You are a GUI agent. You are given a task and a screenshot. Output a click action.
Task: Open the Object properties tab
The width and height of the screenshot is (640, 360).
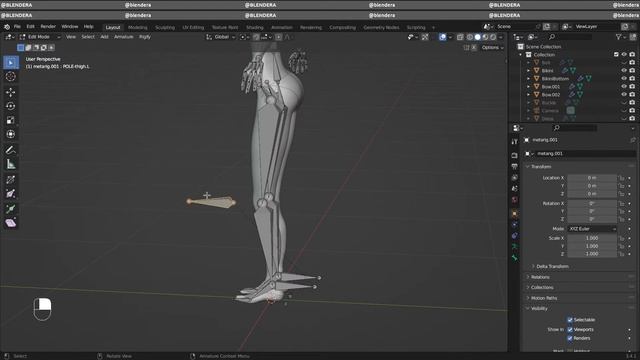click(514, 213)
